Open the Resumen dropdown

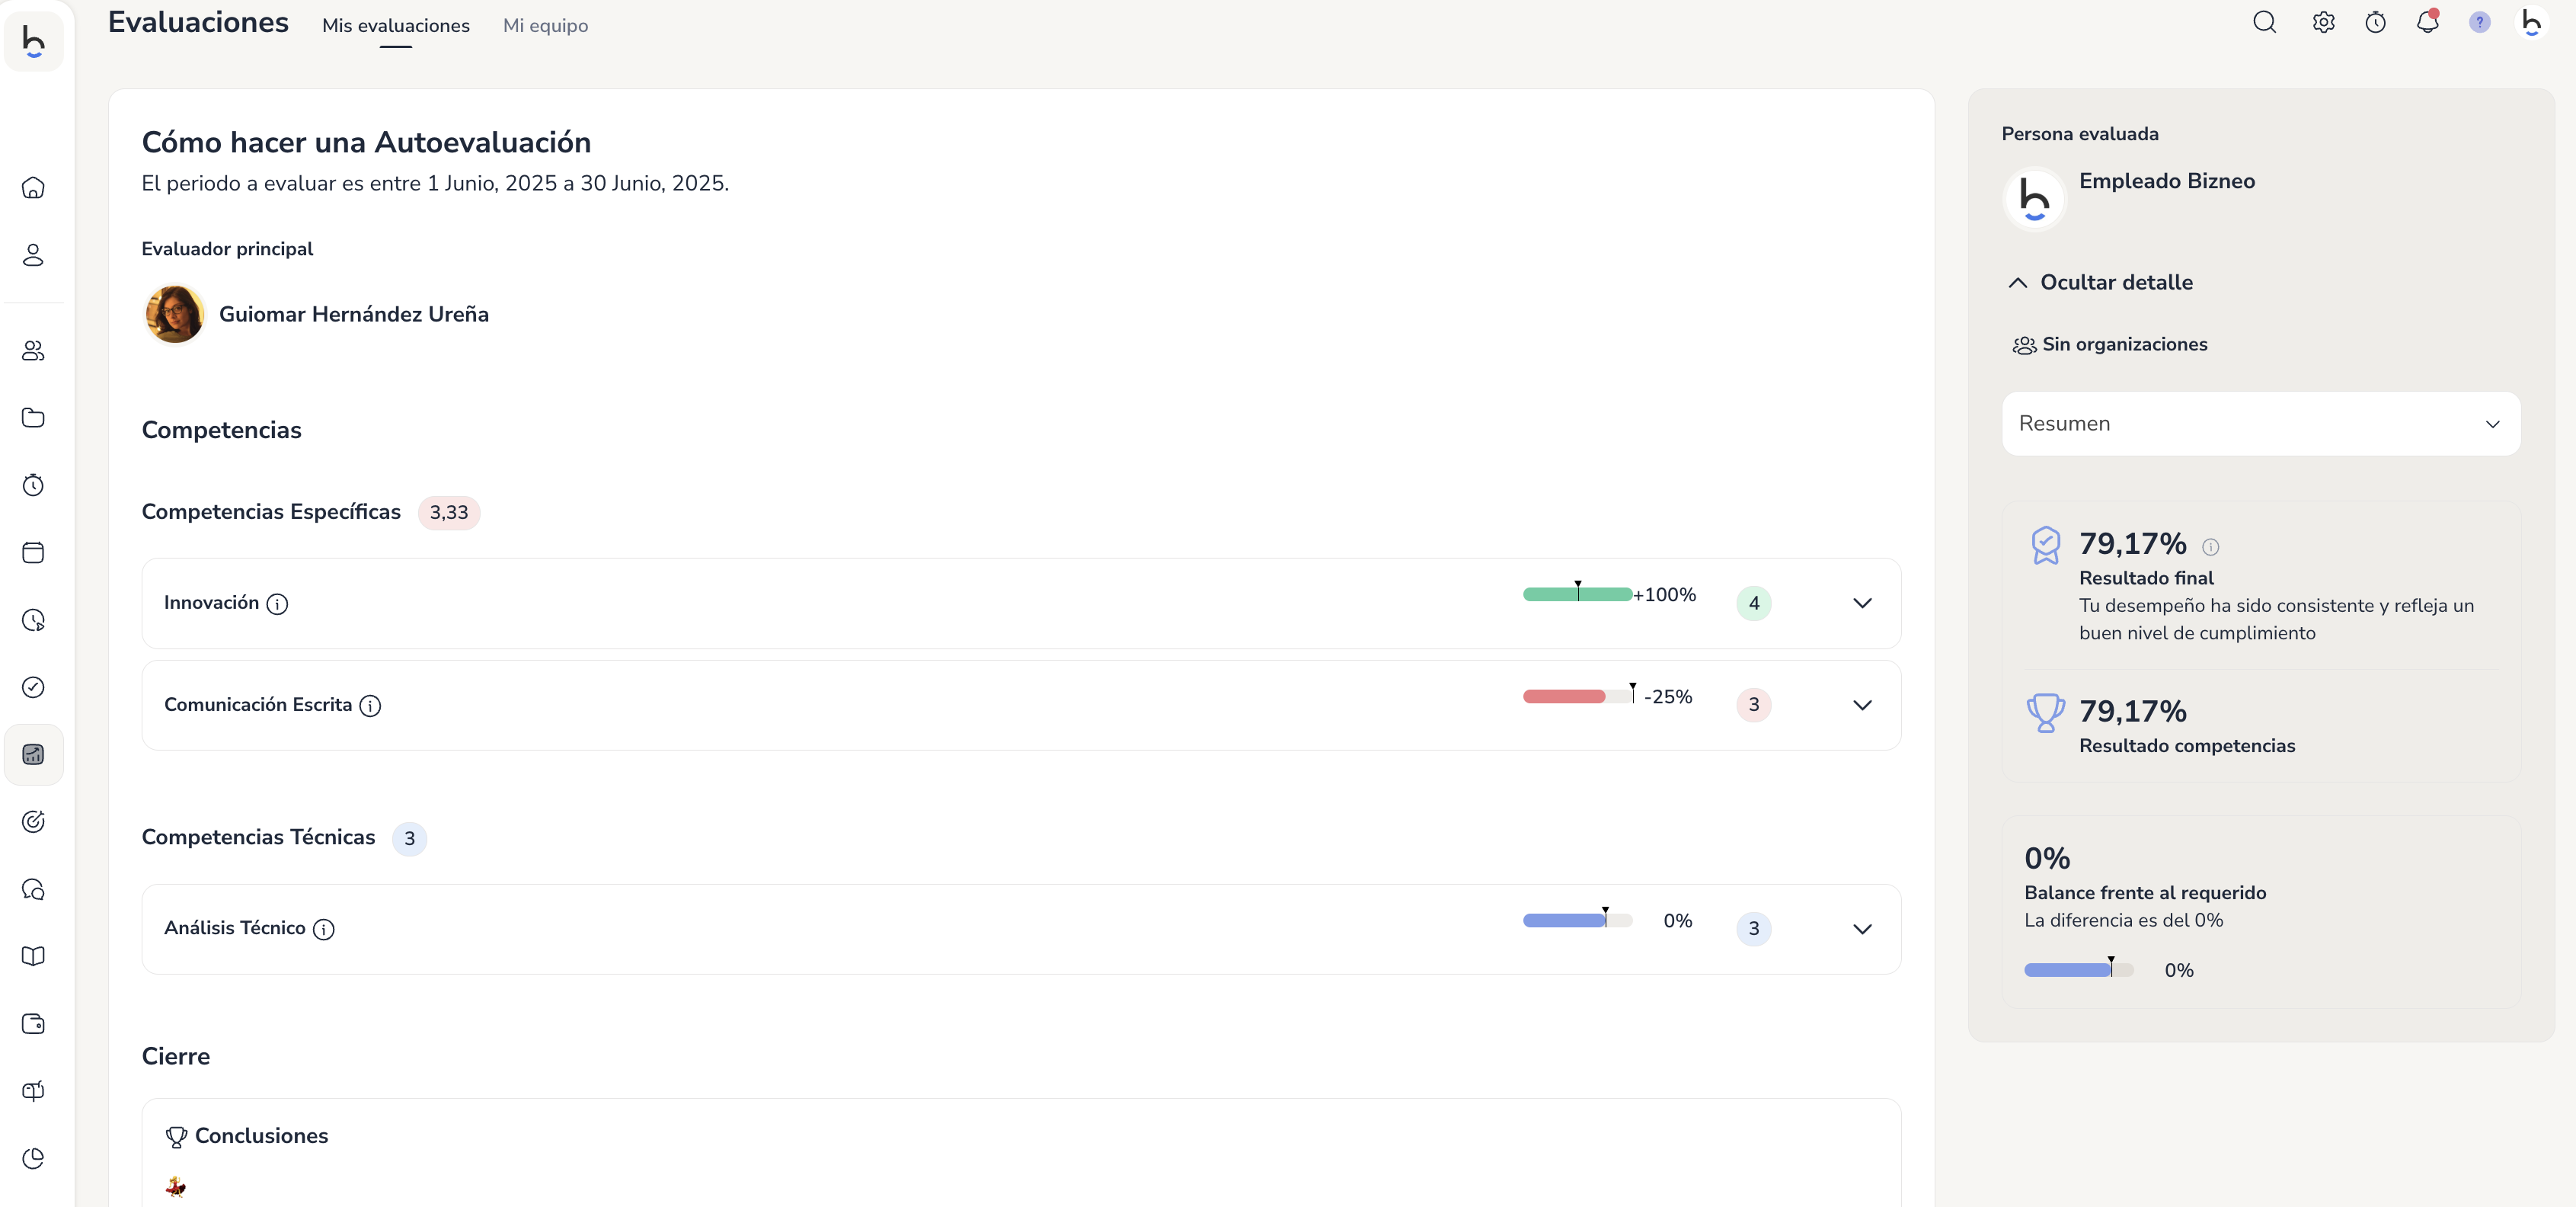click(2261, 424)
